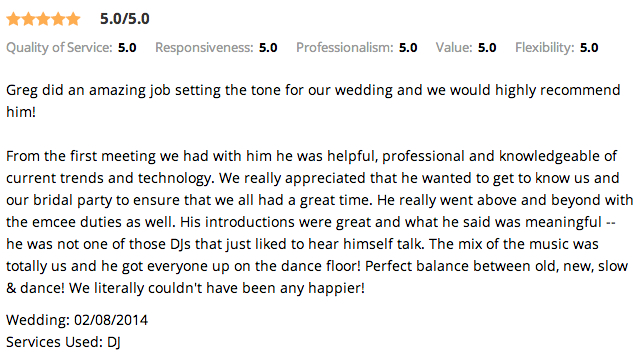Select the Value rating label
The width and height of the screenshot is (641, 361).
tap(454, 48)
